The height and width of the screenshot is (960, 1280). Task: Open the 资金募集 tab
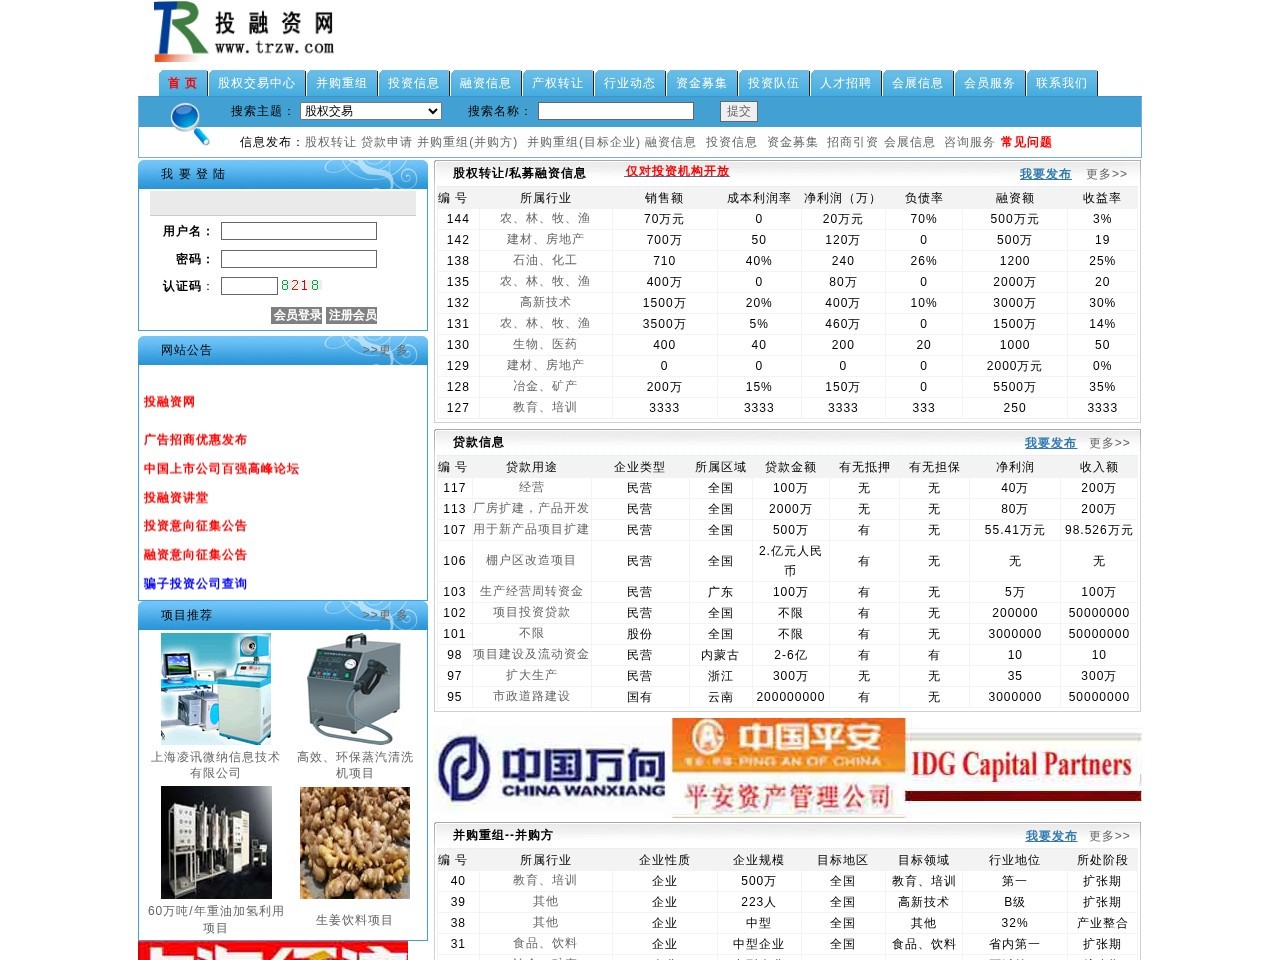coord(701,83)
